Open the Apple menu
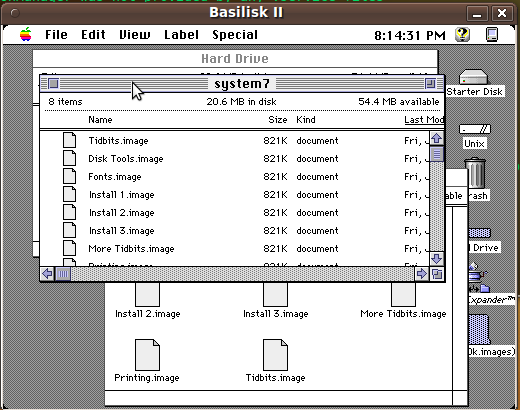The image size is (520, 410). coord(26,35)
